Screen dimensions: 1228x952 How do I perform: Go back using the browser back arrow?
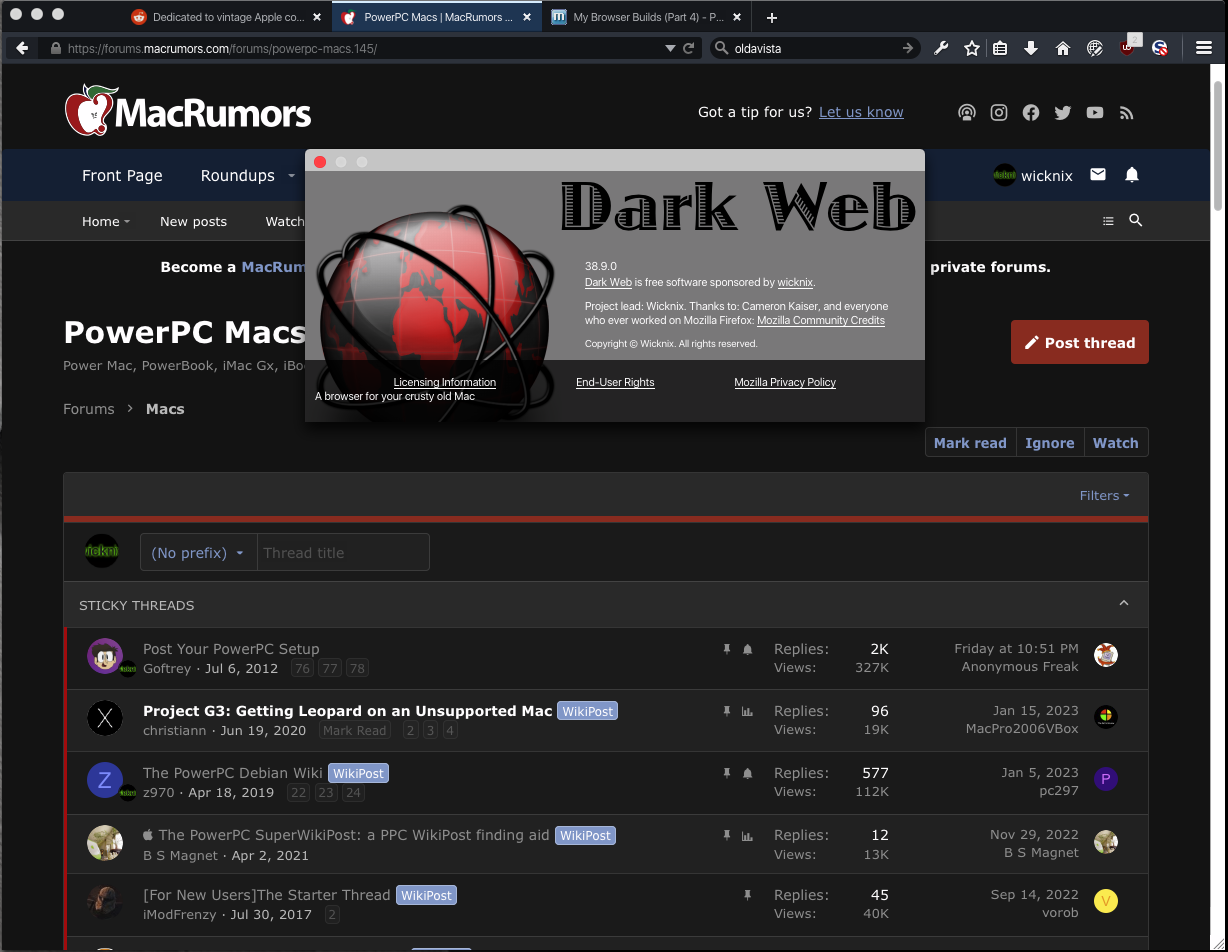coord(22,48)
